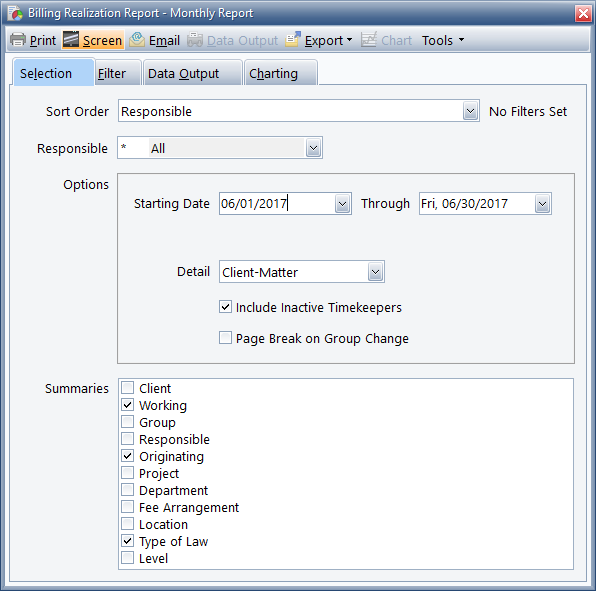Click the Email envelope icon

pos(137,40)
